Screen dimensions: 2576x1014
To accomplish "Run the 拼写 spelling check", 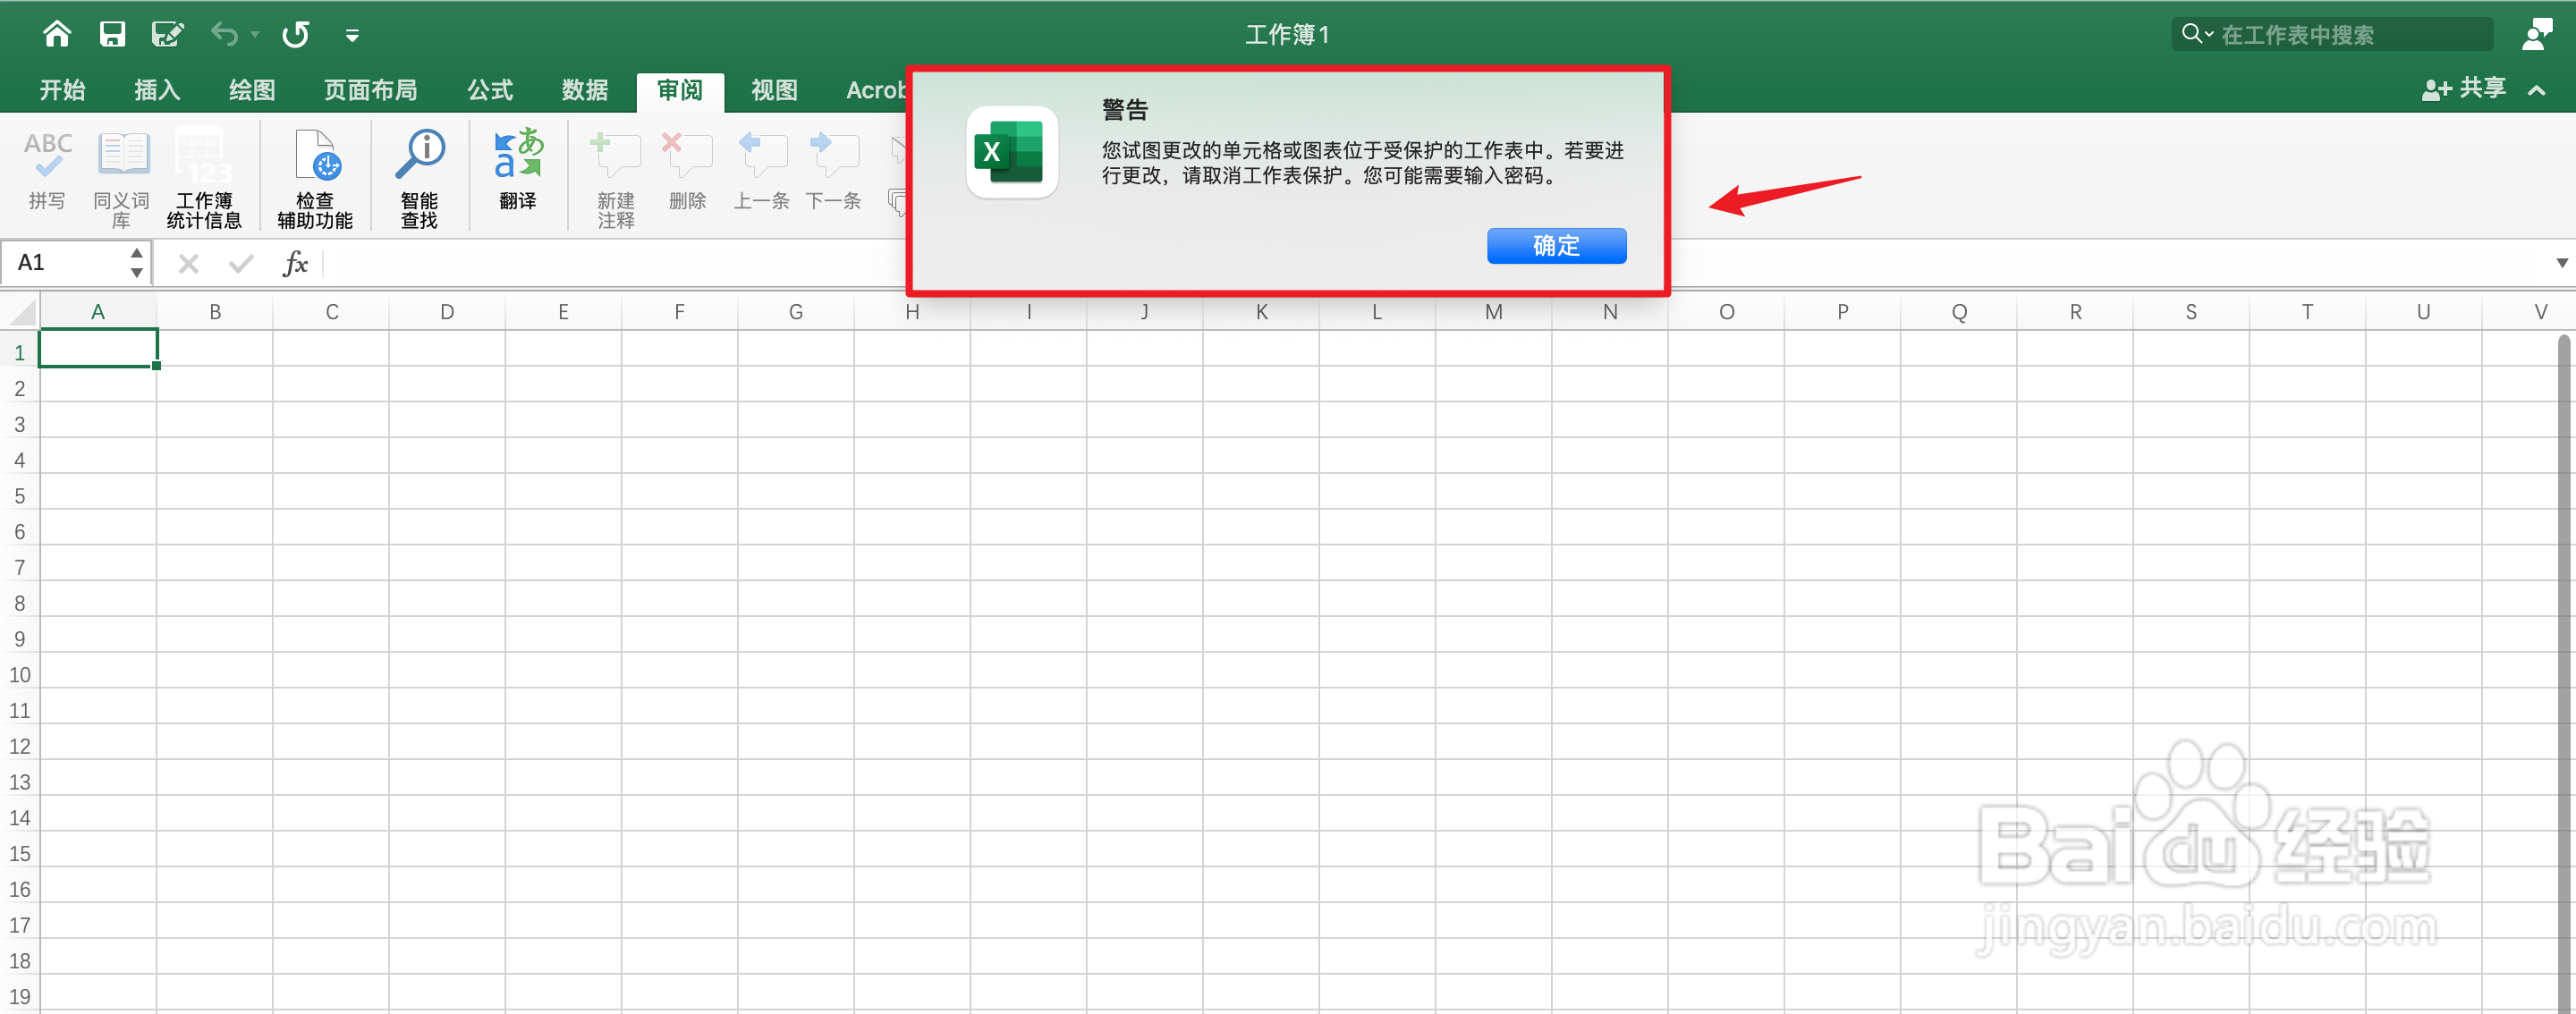I will click(x=47, y=171).
